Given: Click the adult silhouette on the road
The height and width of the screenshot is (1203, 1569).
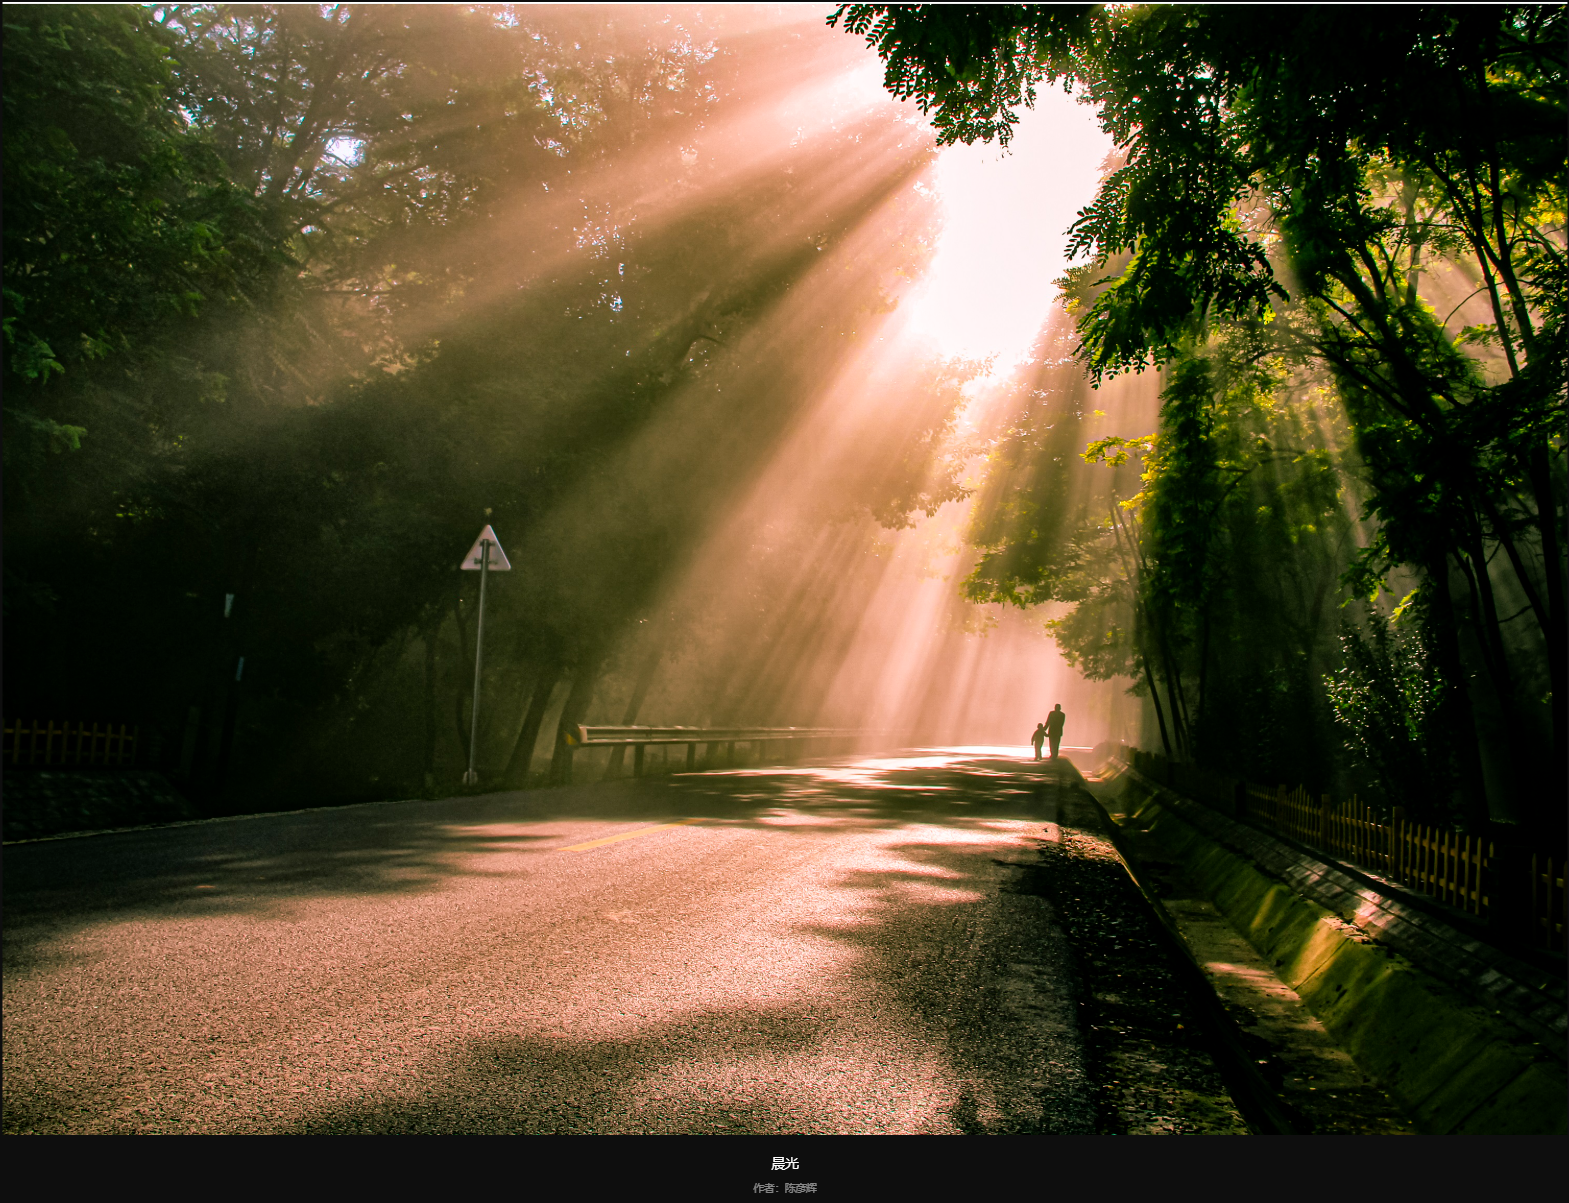Looking at the screenshot, I should (1055, 730).
